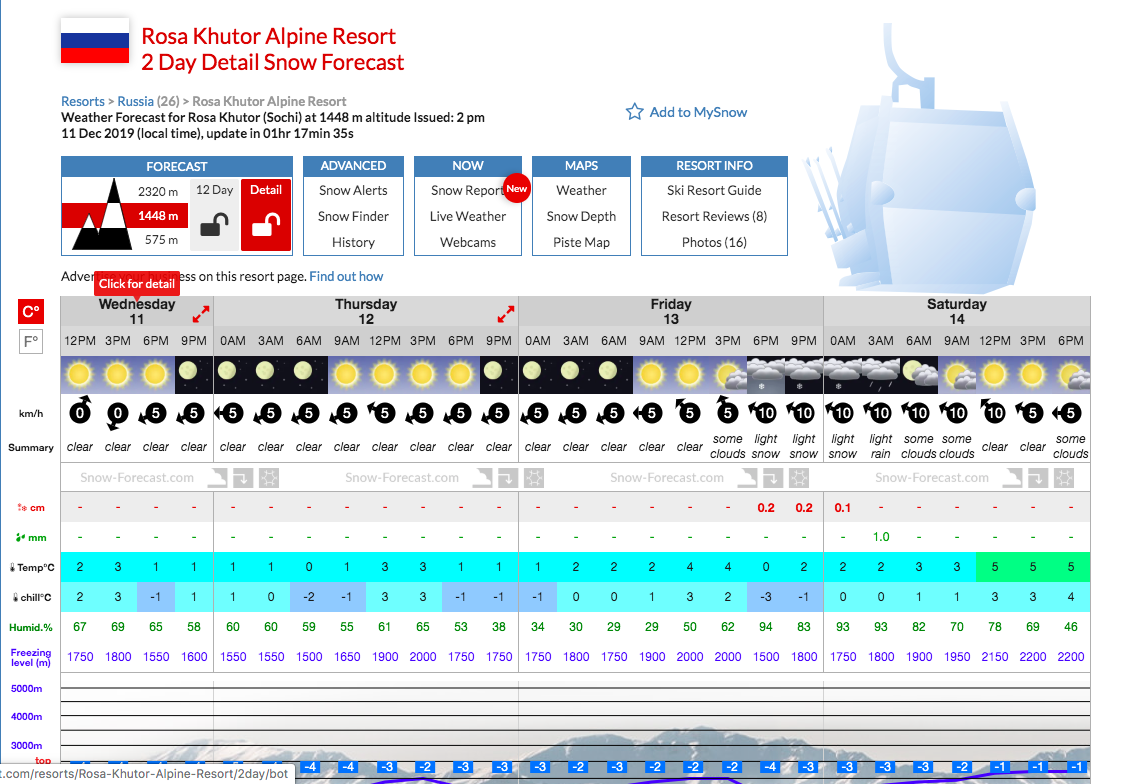Expand Wednesday 11 with red arrows

coord(201,314)
